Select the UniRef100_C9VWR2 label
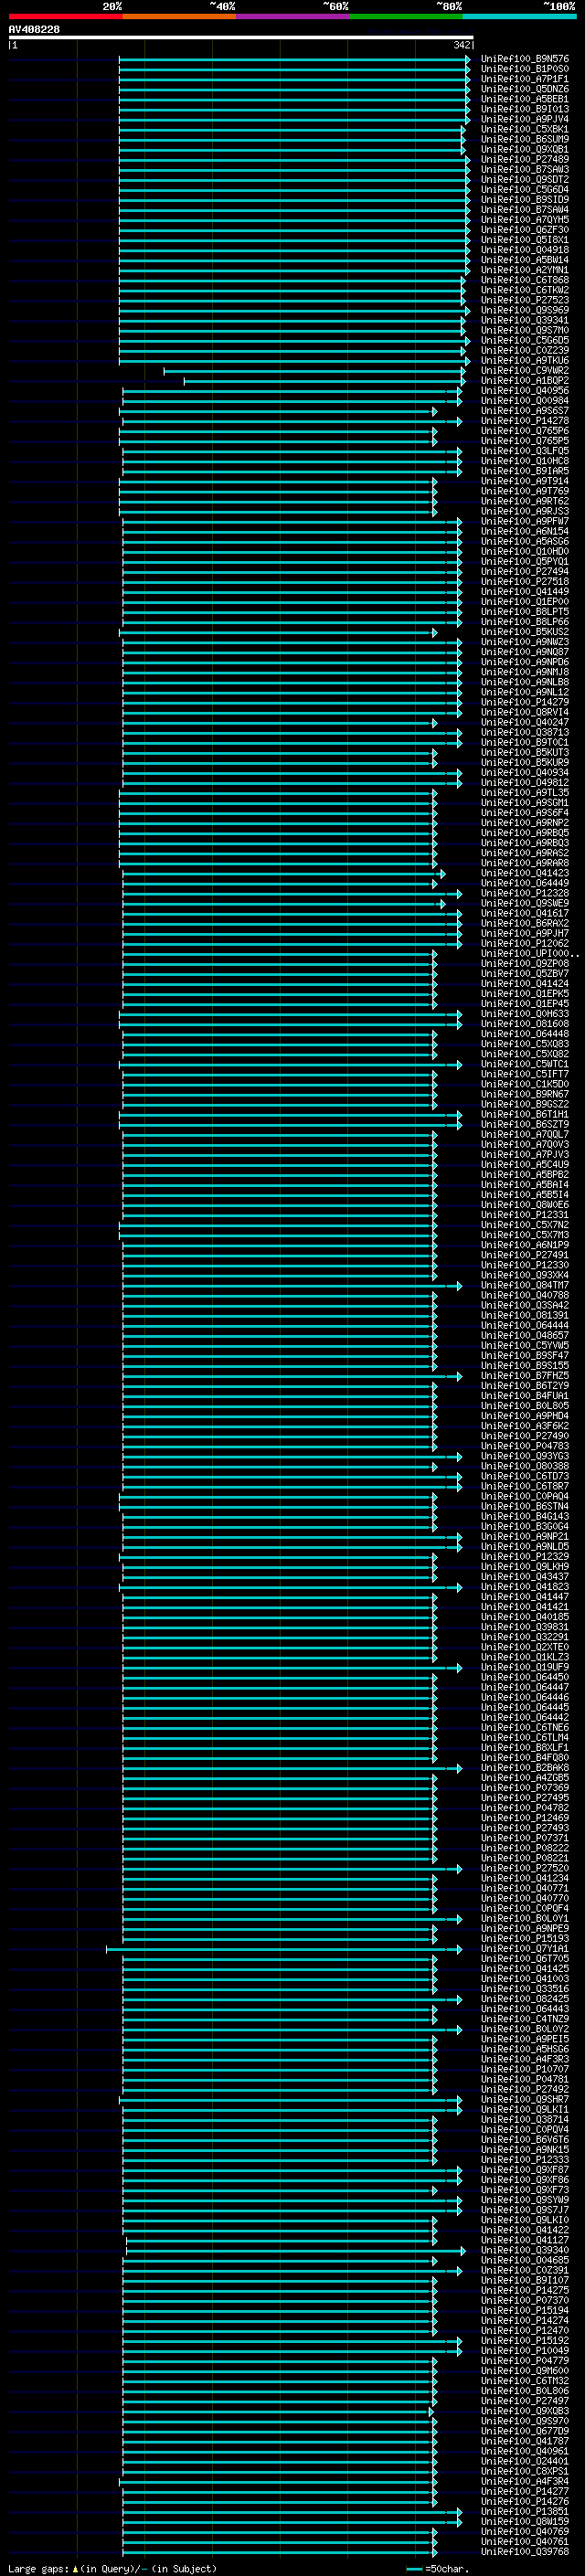Image resolution: width=585 pixels, height=2576 pixels. (525, 370)
